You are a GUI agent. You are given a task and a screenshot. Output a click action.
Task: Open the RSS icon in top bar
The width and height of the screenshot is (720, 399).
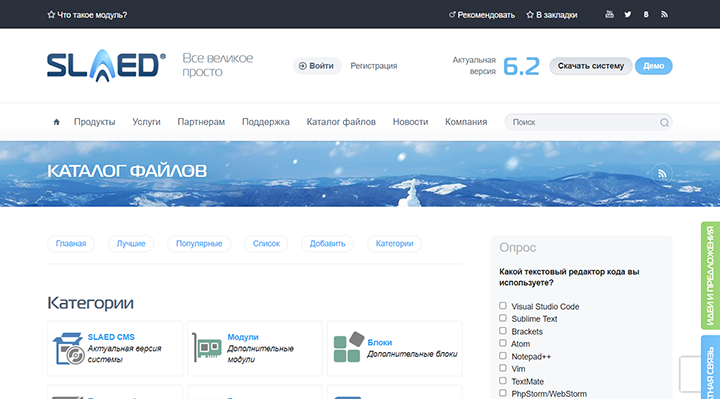click(x=664, y=14)
